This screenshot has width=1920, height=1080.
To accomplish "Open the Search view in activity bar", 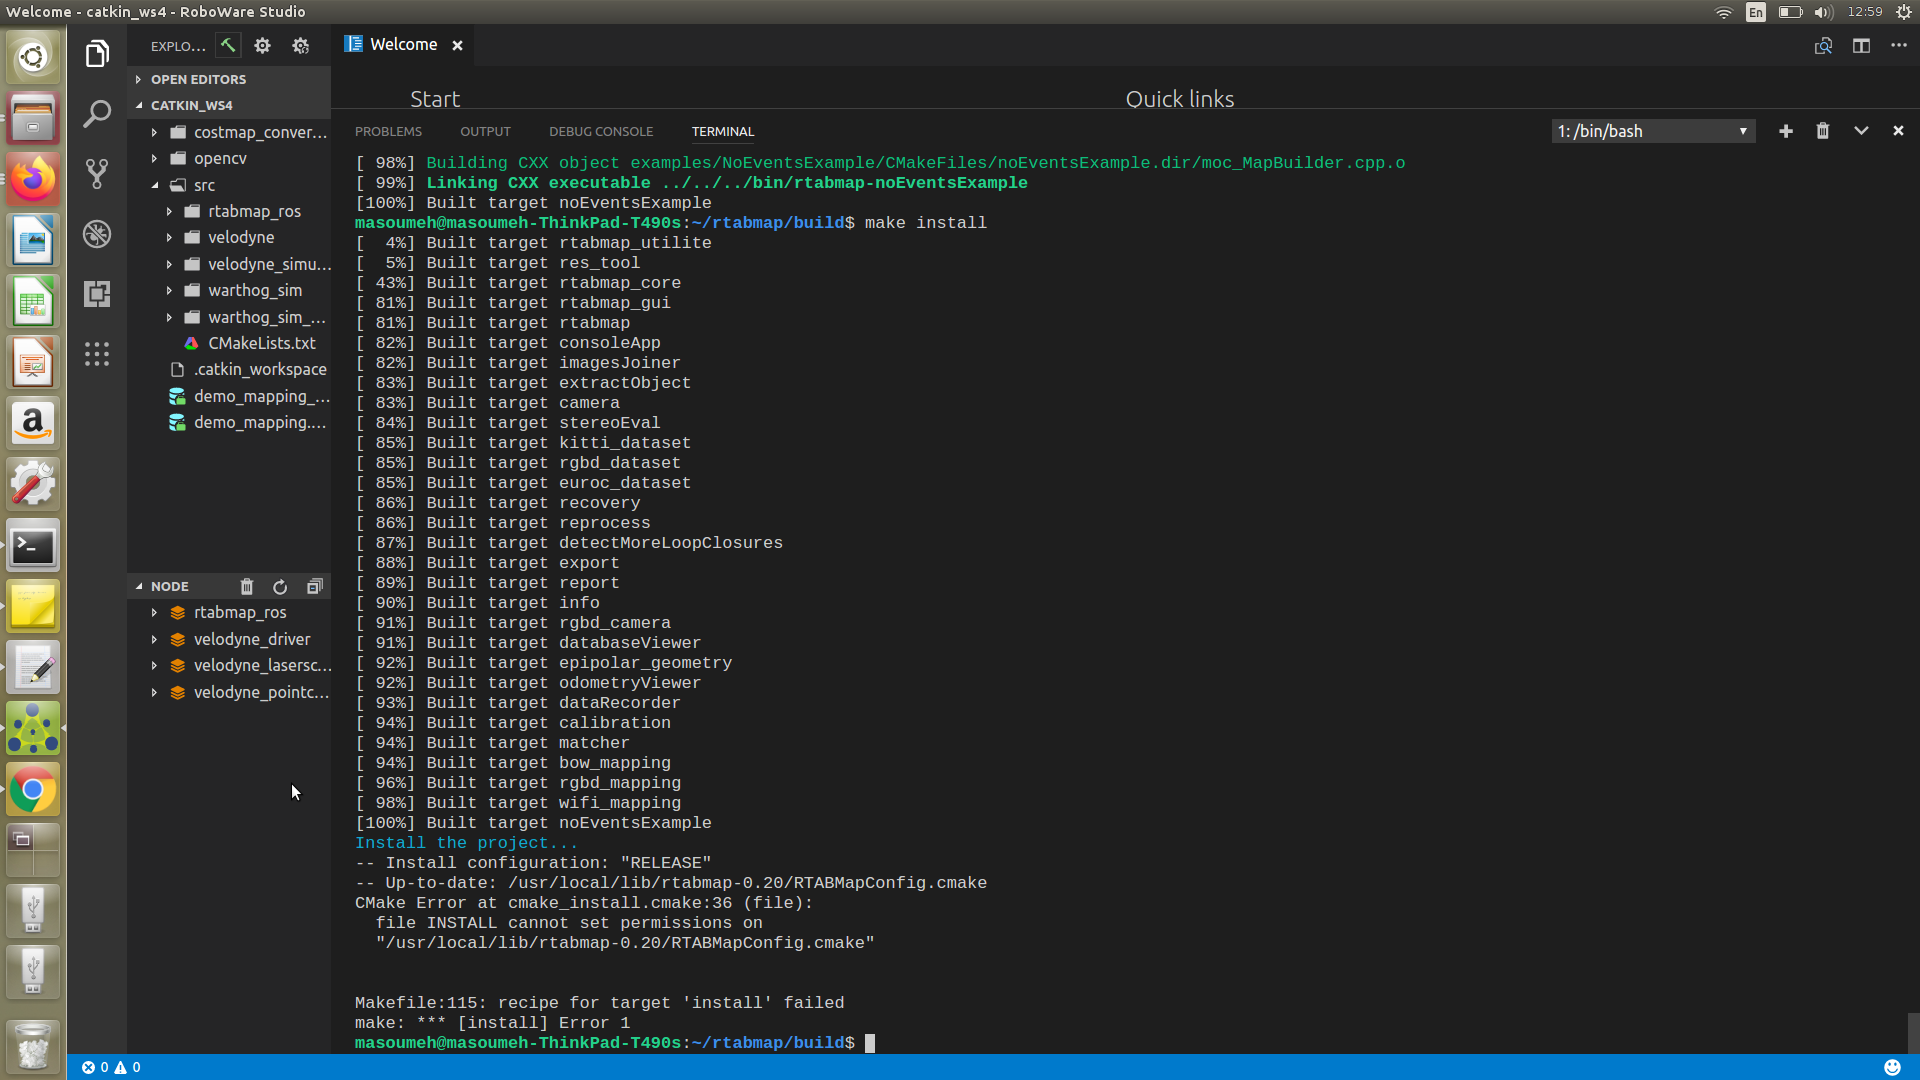I will pyautogui.click(x=97, y=114).
